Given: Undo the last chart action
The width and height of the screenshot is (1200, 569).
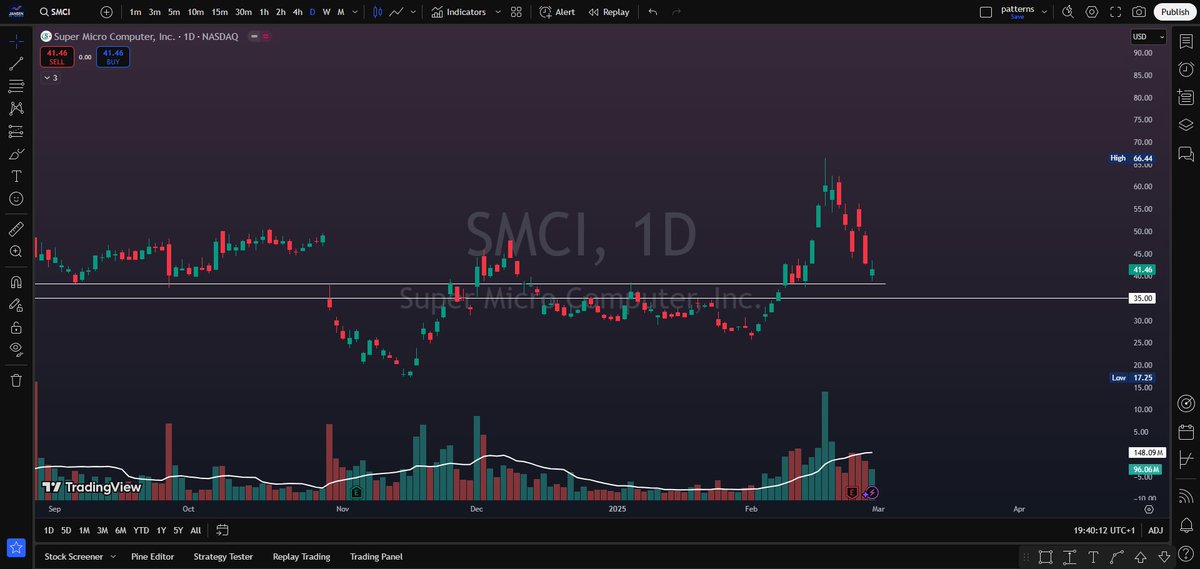Looking at the screenshot, I should pos(653,12).
